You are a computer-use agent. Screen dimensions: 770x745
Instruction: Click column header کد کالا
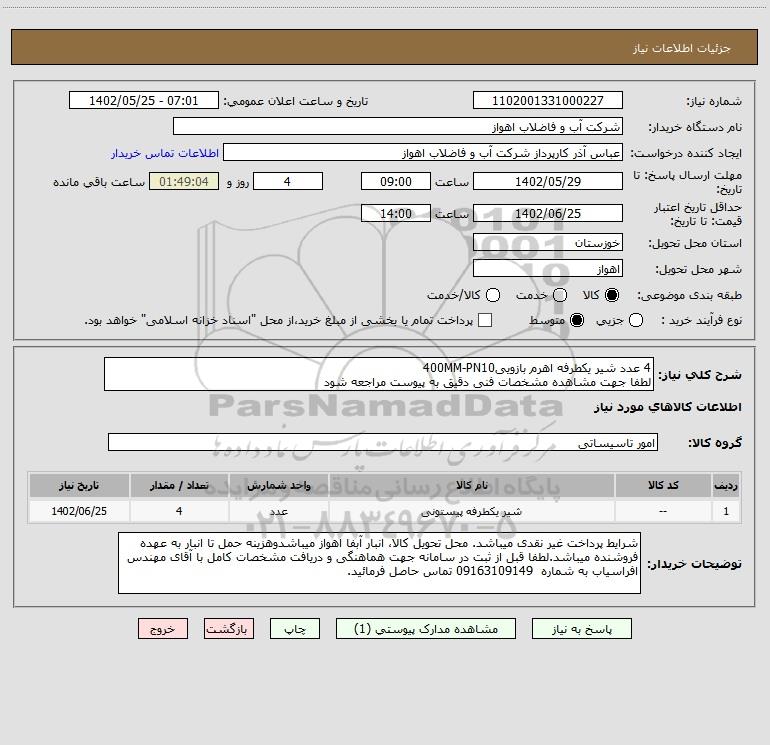coord(663,486)
